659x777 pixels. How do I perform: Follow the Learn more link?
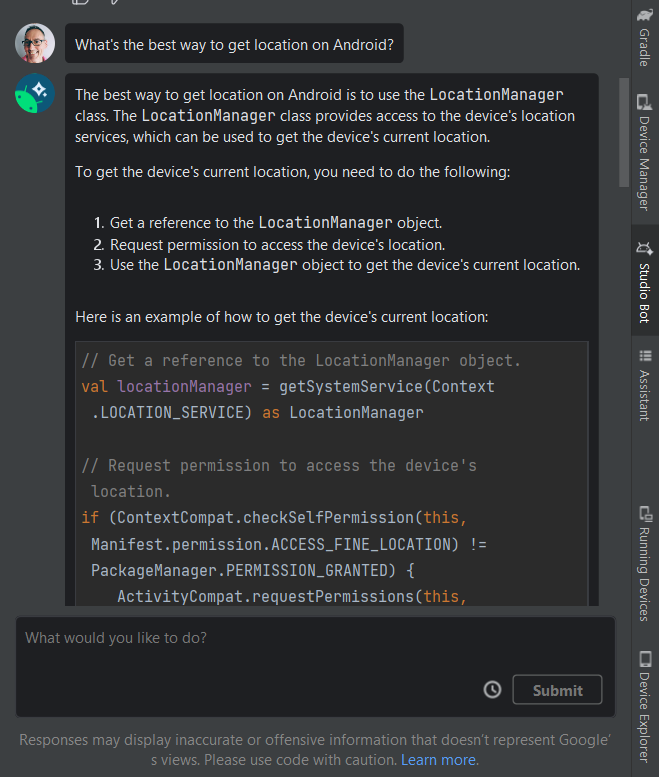(x=439, y=760)
